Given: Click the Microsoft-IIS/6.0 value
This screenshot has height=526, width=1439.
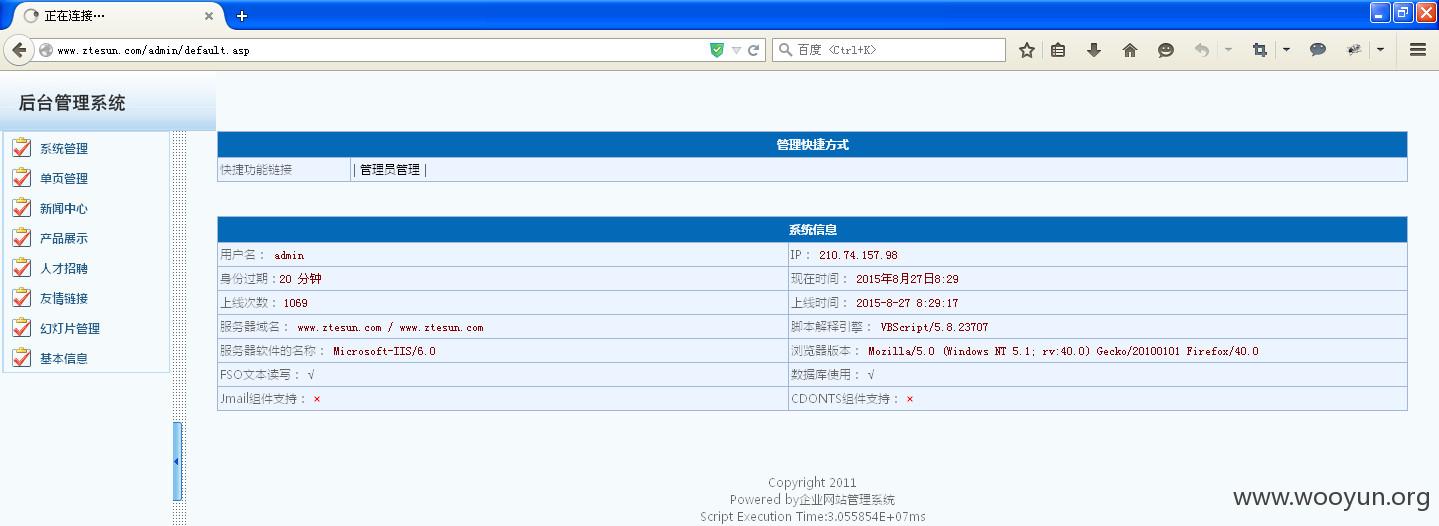Looking at the screenshot, I should tap(384, 352).
